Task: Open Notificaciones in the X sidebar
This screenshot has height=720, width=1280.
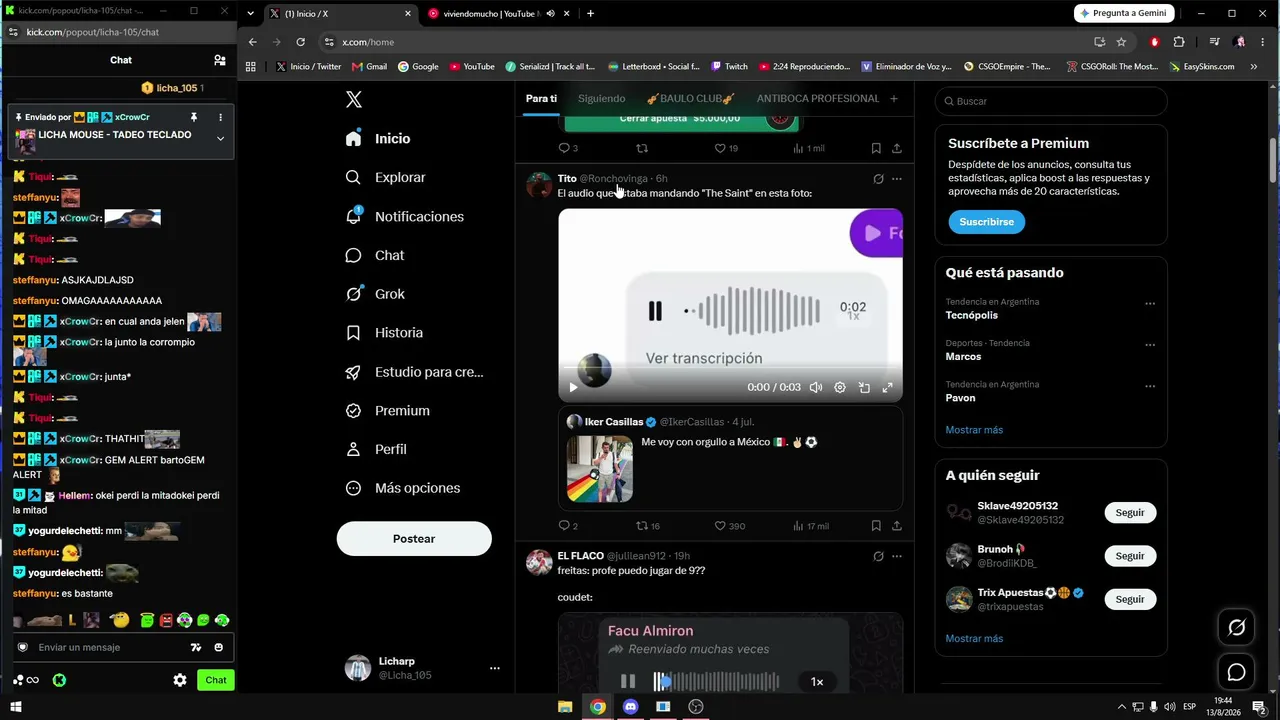Action: [404, 216]
